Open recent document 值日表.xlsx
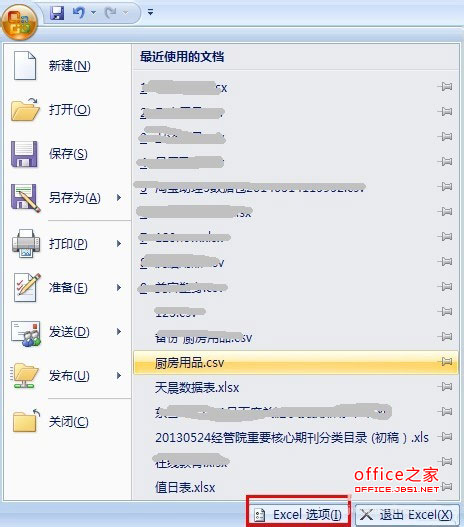 pyautogui.click(x=185, y=487)
